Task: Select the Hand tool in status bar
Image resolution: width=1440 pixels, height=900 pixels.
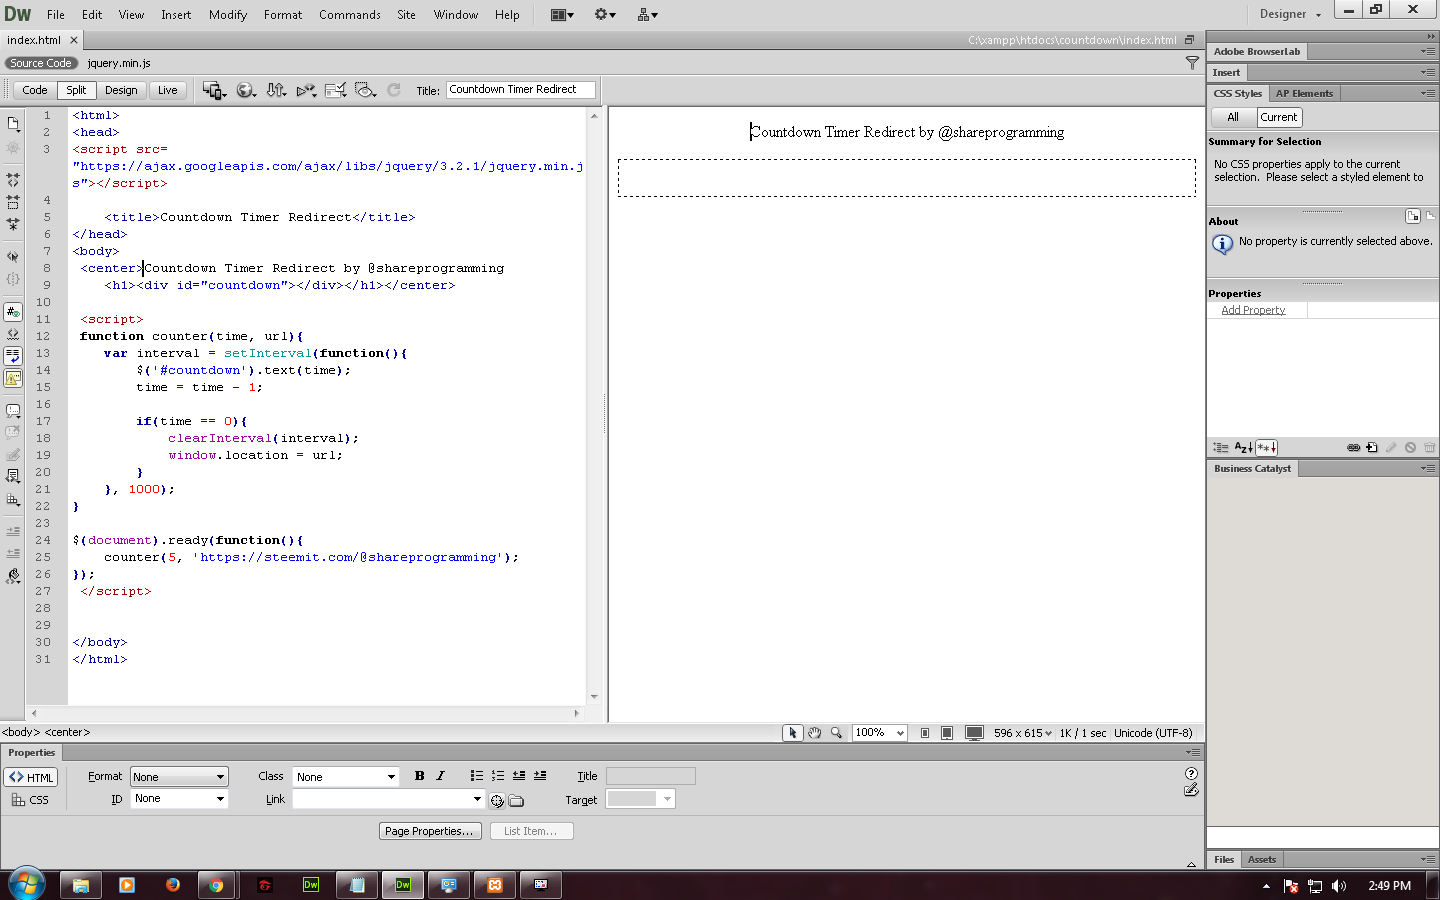Action: pos(815,733)
